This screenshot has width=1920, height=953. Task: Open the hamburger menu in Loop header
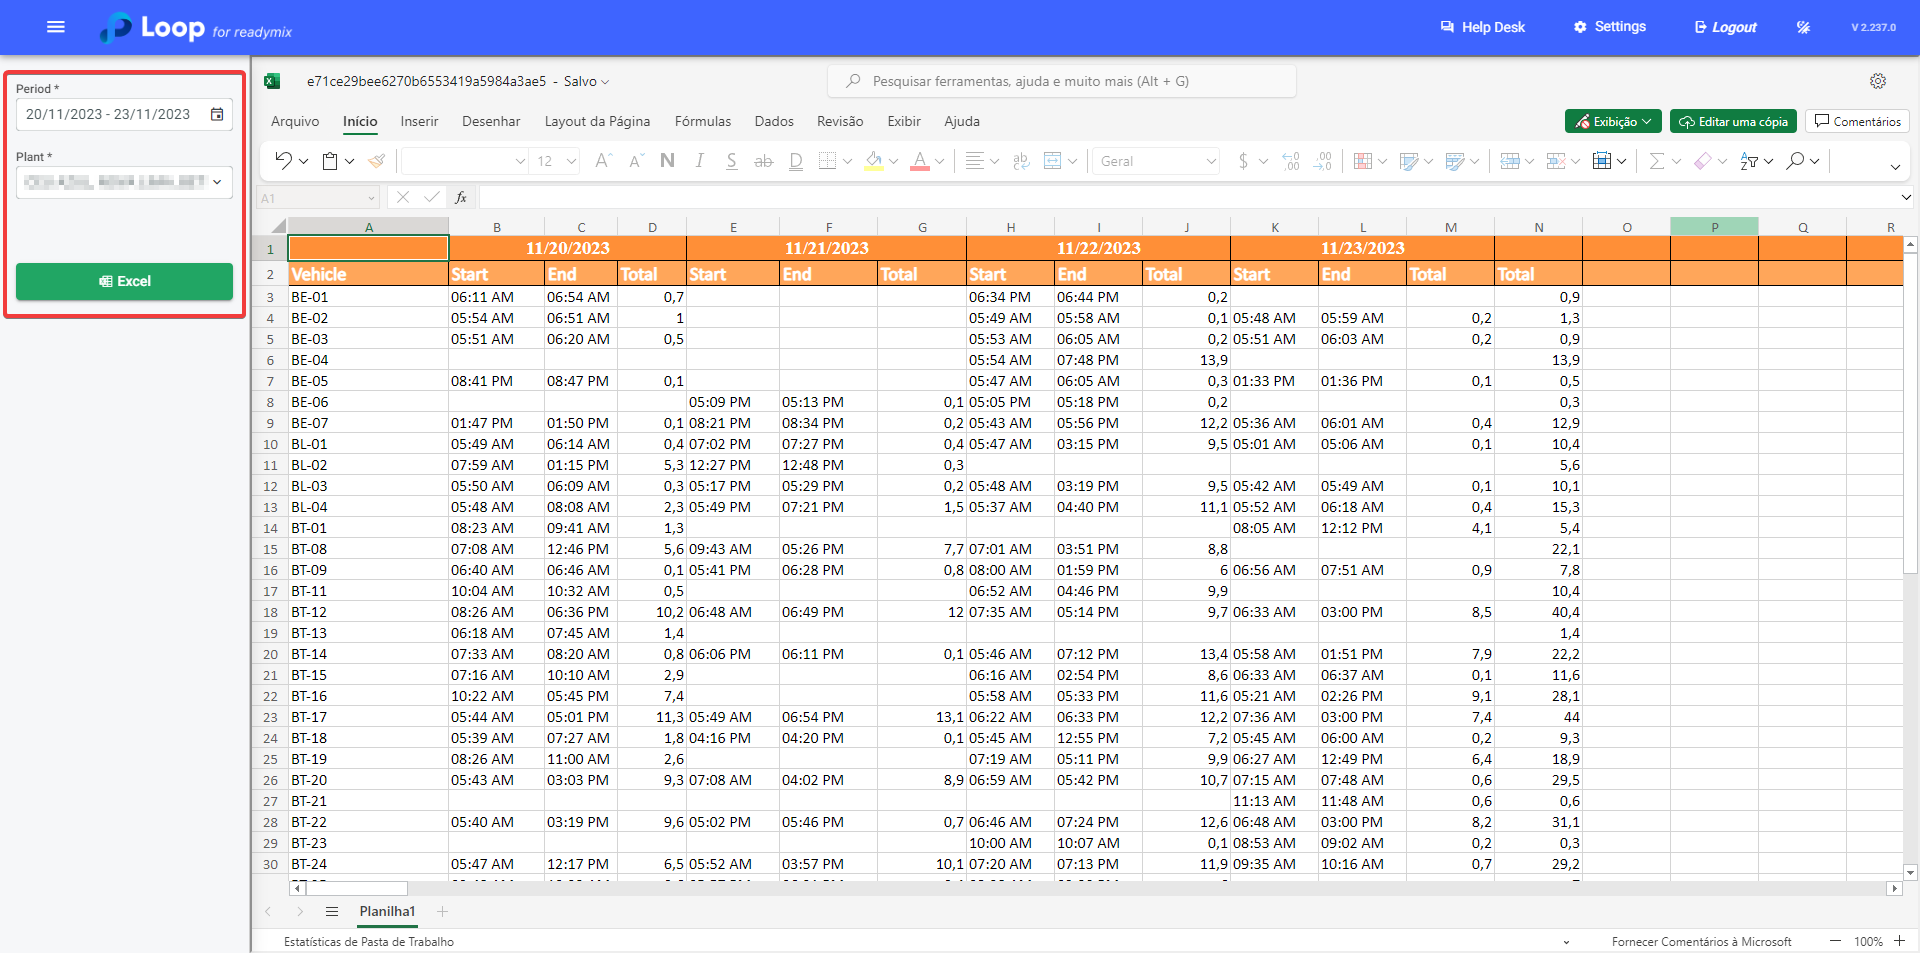56,27
